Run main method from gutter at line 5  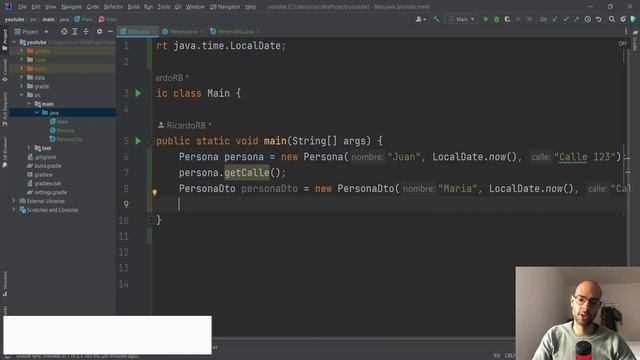pos(138,141)
